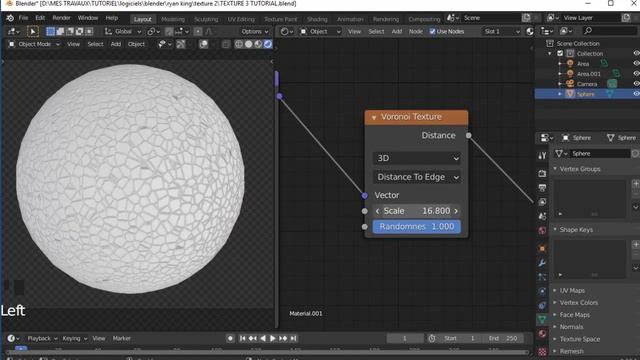Hide the Camera via its eye icon
The width and height of the screenshot is (640, 360).
tap(636, 84)
